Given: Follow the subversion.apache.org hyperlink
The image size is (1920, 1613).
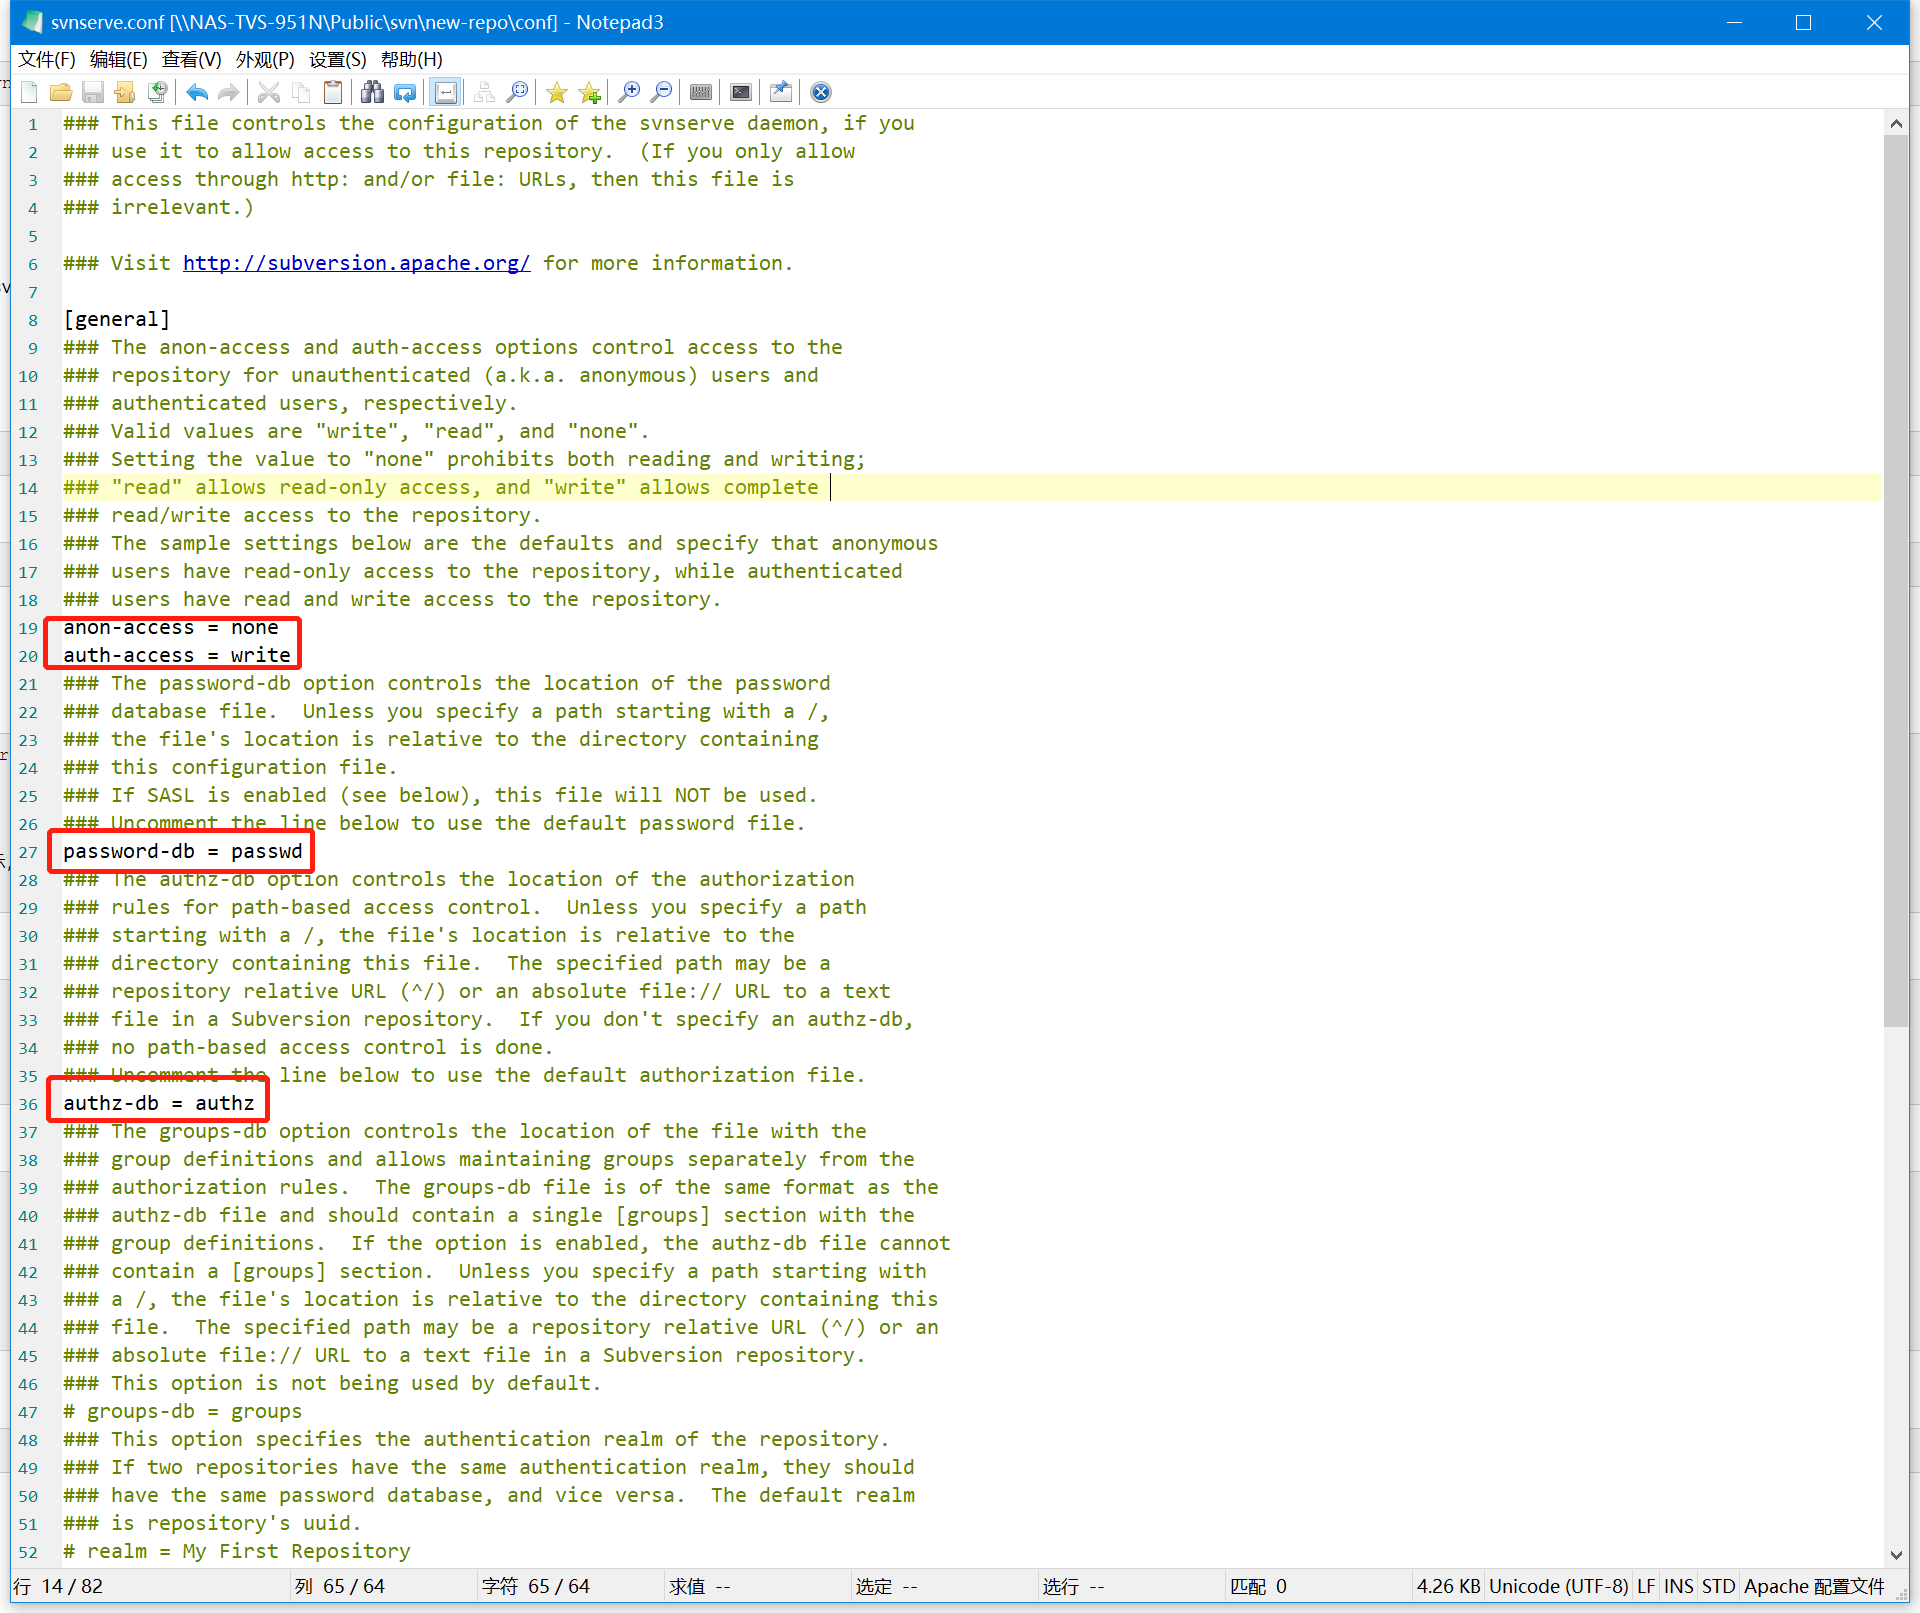Looking at the screenshot, I should (x=356, y=263).
